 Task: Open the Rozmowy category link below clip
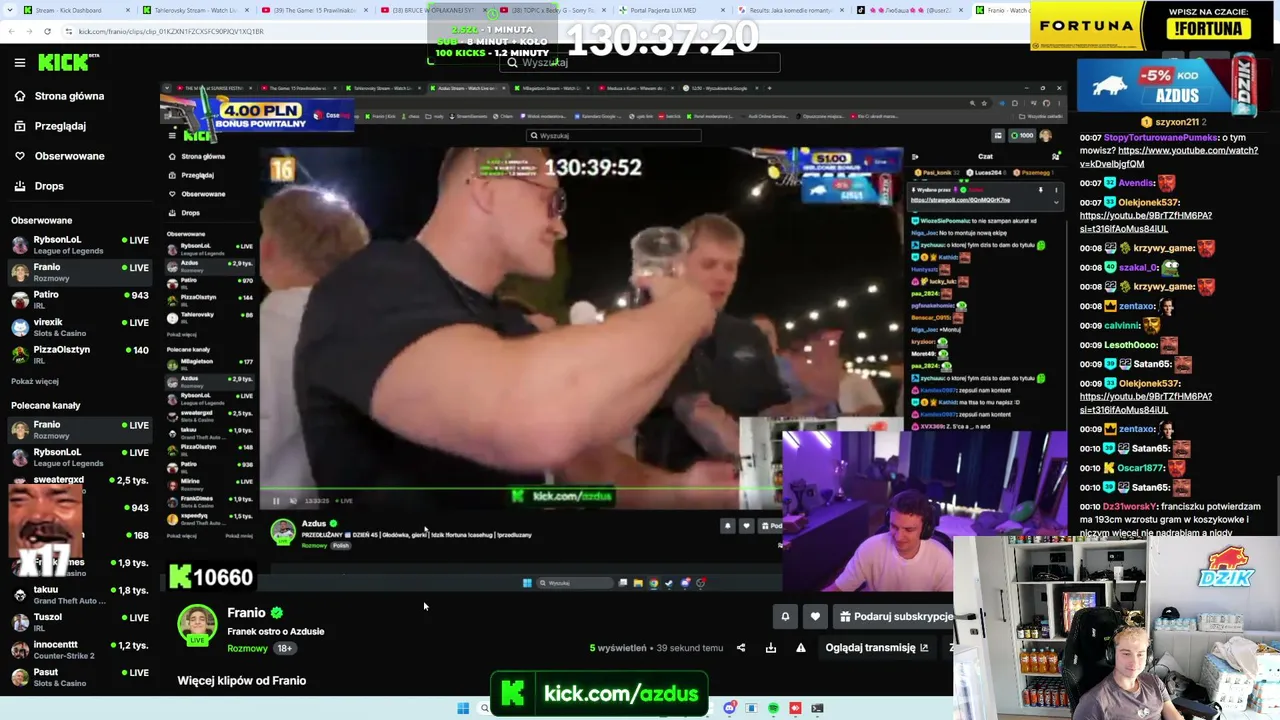click(x=247, y=648)
